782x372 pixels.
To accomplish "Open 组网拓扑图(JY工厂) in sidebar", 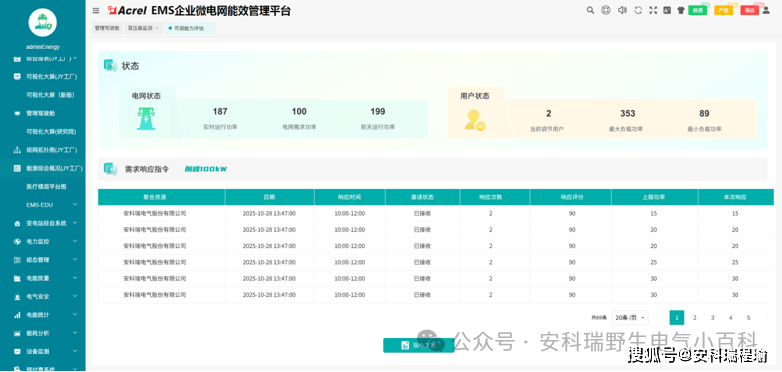I will (x=43, y=150).
